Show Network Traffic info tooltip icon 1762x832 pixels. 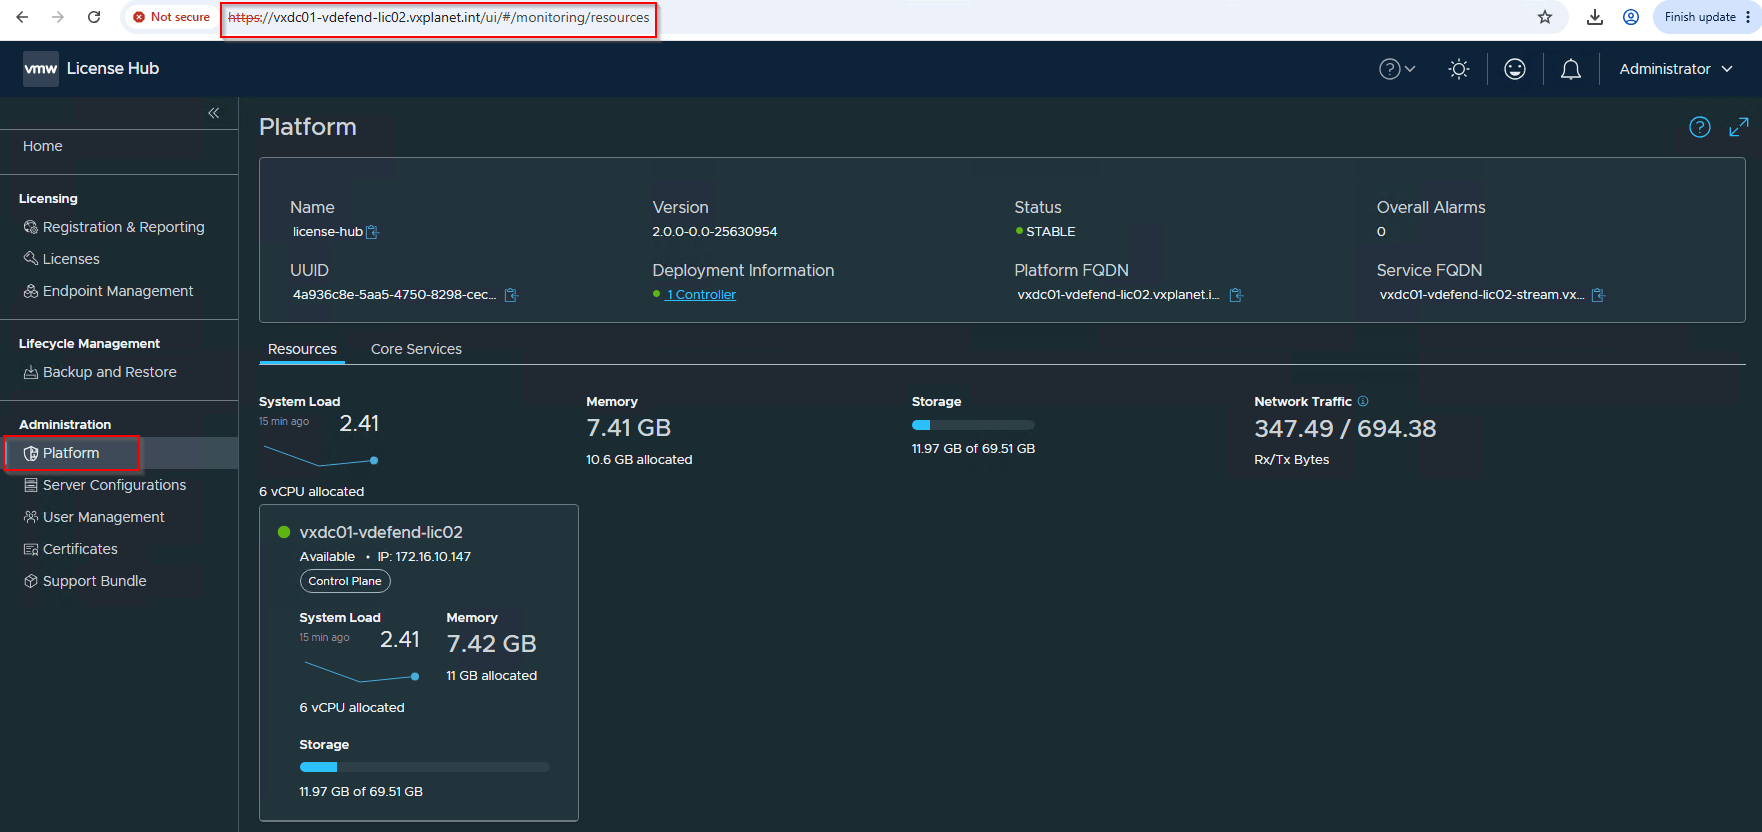coord(1363,401)
